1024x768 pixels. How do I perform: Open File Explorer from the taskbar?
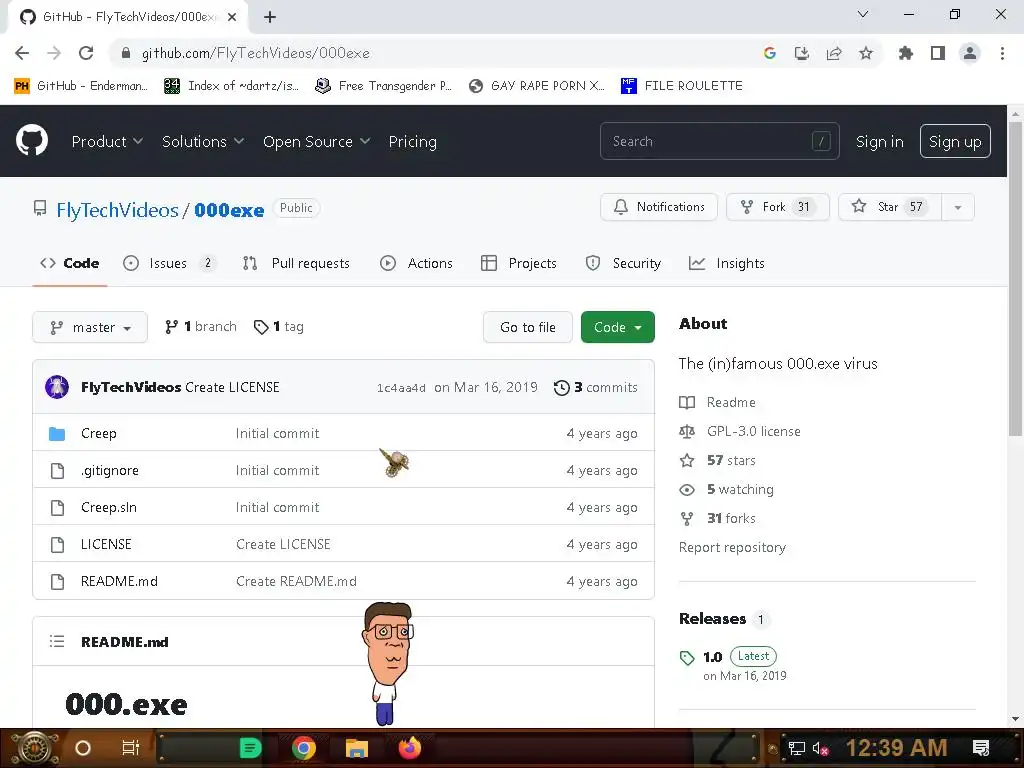click(x=357, y=748)
